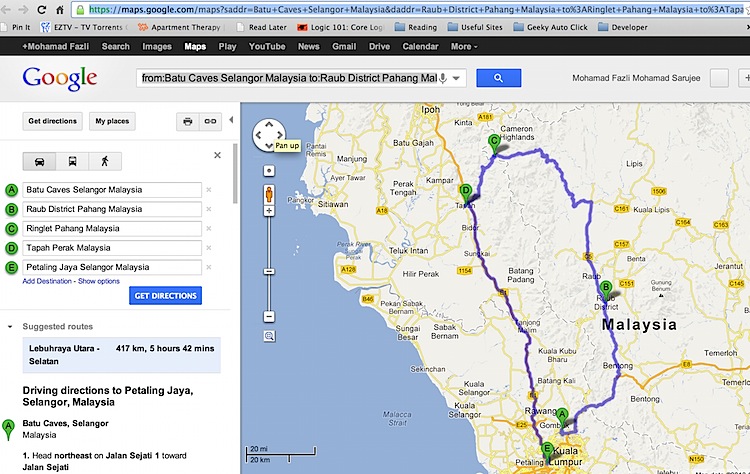Remove the Ringlet destination with its X
The width and height of the screenshot is (750, 474).
coord(209,229)
